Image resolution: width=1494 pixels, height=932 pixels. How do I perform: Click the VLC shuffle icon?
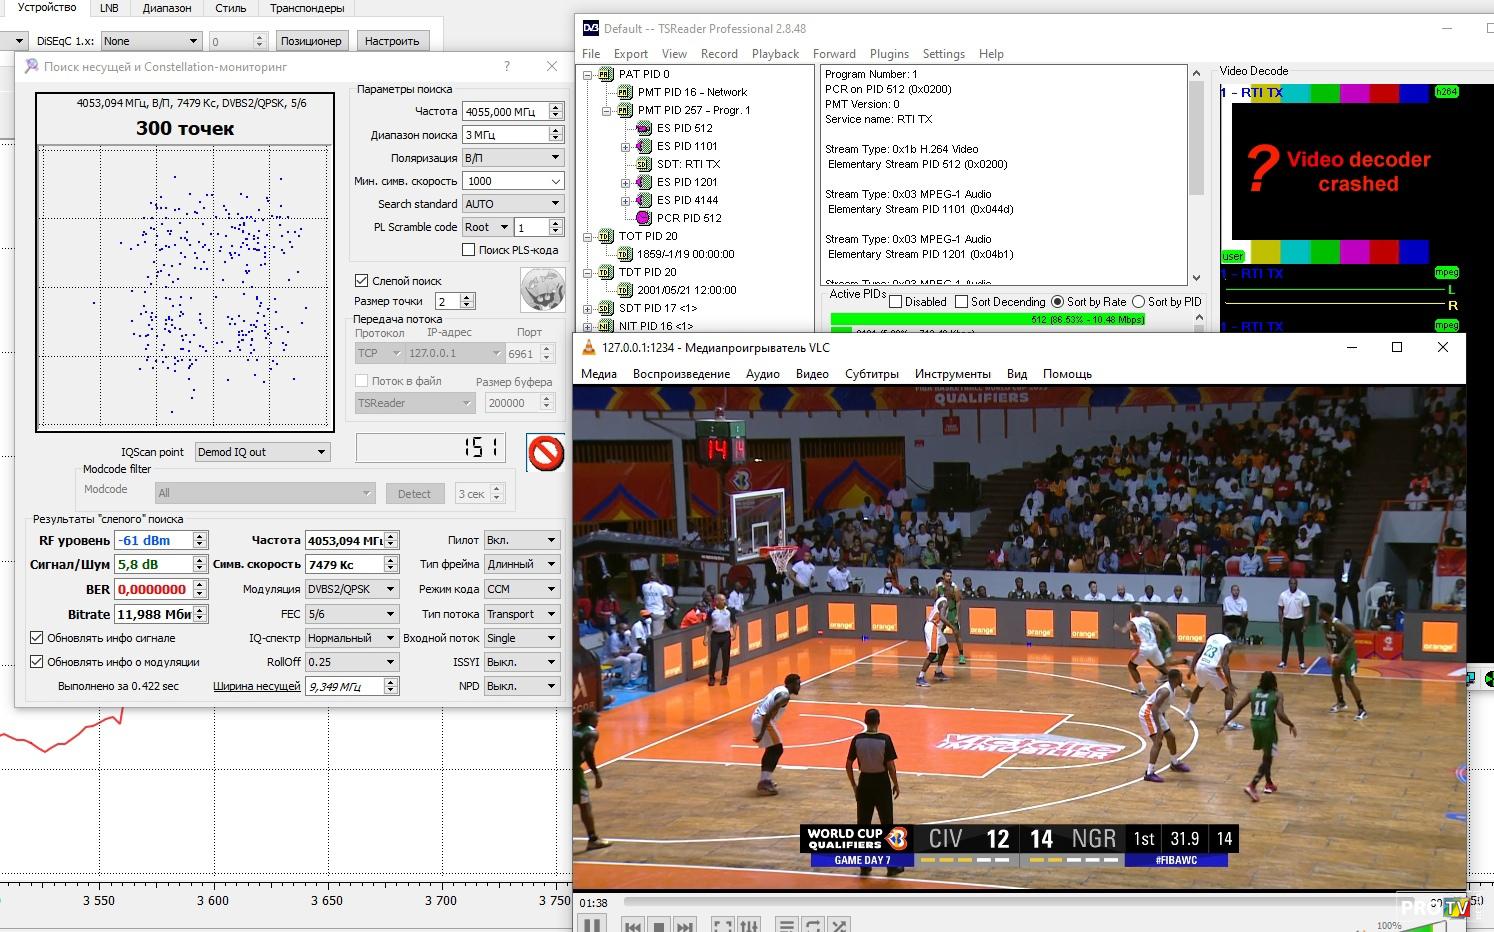[x=839, y=926]
